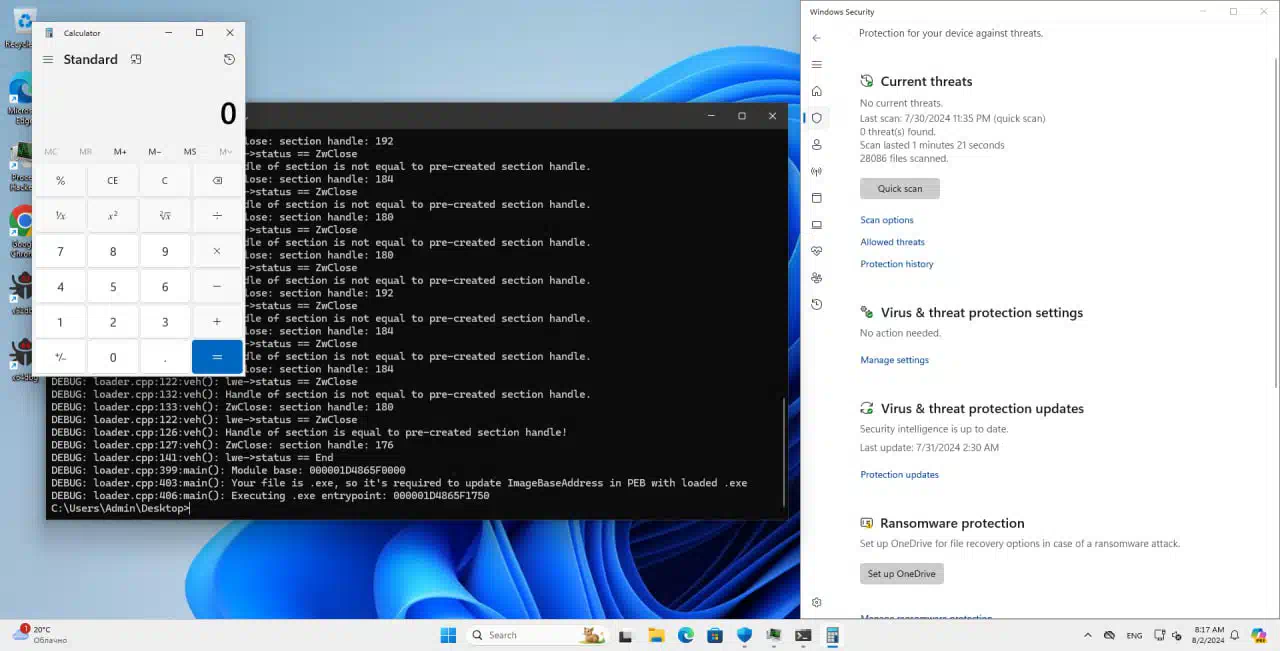Click the multiply operator in Calculator

(x=217, y=251)
